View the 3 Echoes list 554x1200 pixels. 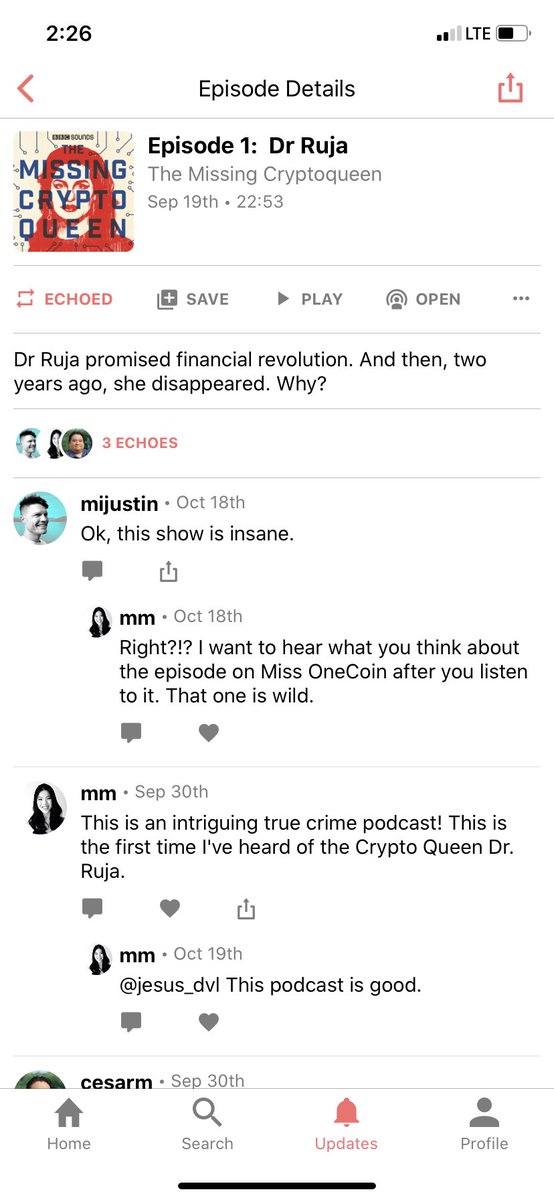(x=140, y=443)
